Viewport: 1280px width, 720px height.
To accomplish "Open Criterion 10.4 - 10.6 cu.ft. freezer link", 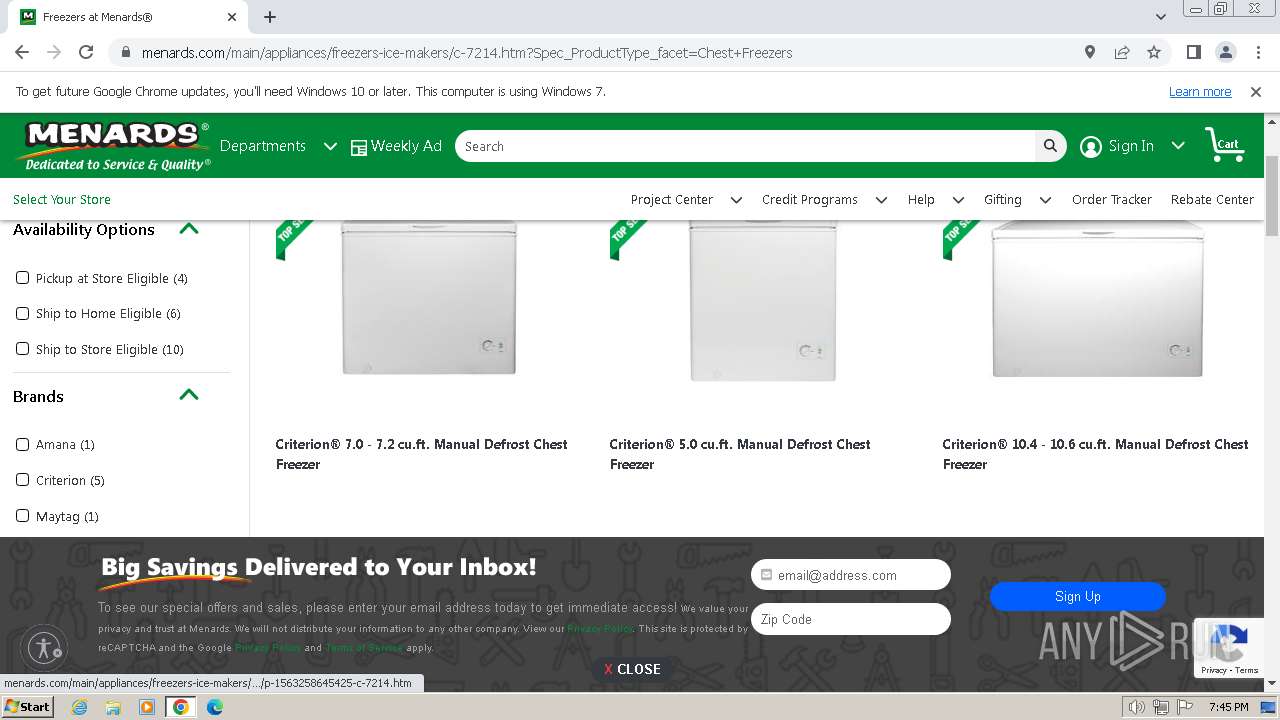I will (x=1095, y=454).
